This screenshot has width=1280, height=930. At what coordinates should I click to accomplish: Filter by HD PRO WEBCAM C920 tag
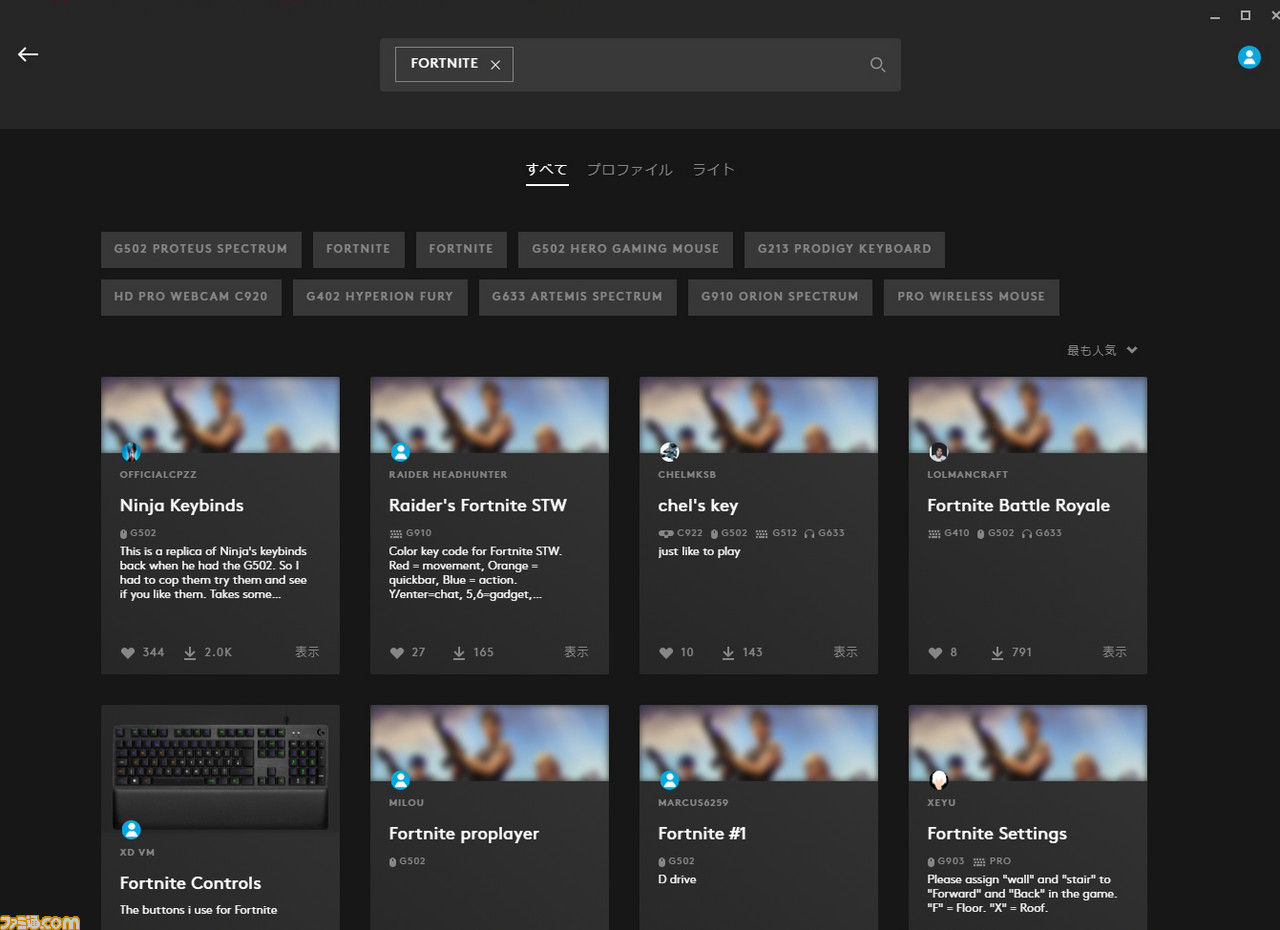191,297
